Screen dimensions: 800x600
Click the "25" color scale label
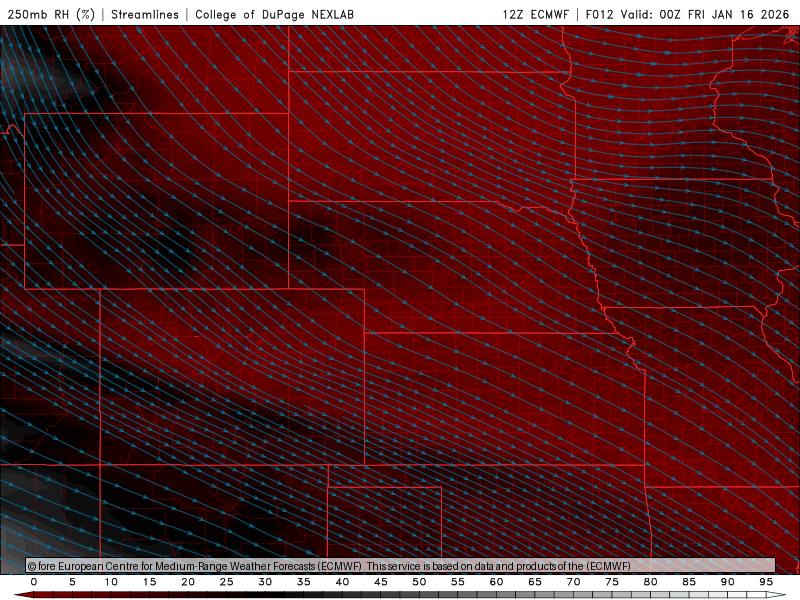[x=227, y=582]
